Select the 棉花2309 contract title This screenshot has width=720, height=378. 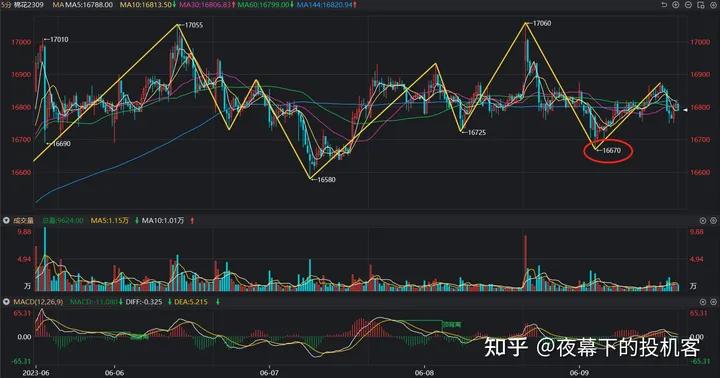tap(28, 5)
